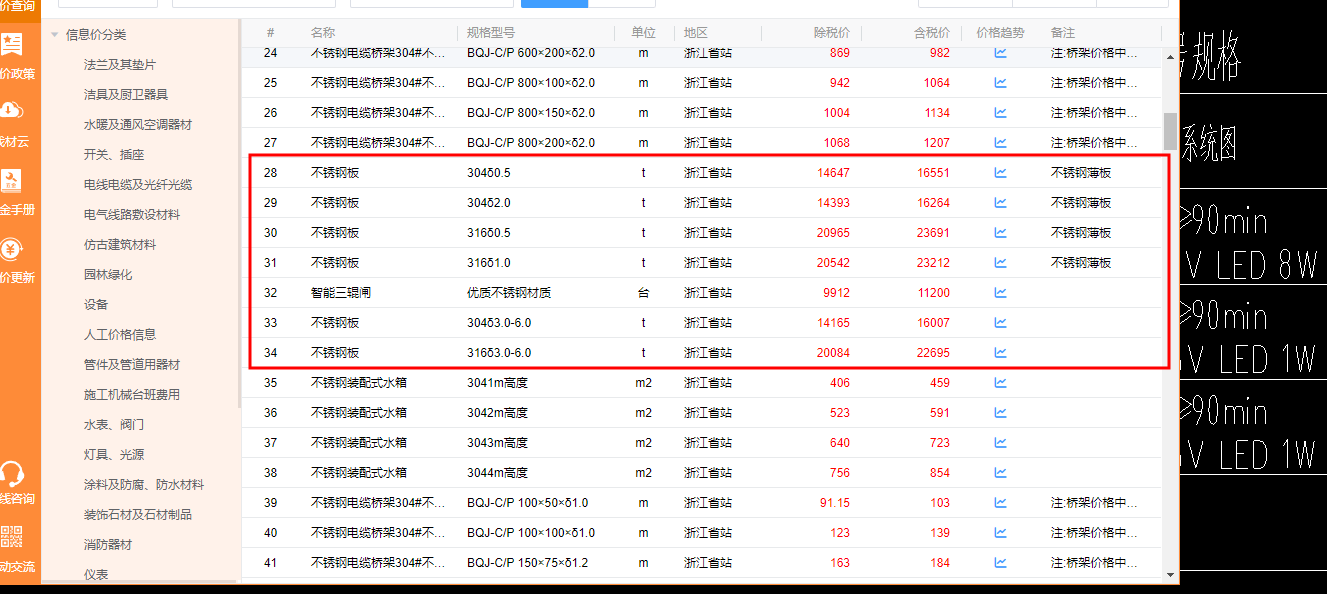Show price trend for row 40
The width and height of the screenshot is (1327, 594).
click(1000, 533)
